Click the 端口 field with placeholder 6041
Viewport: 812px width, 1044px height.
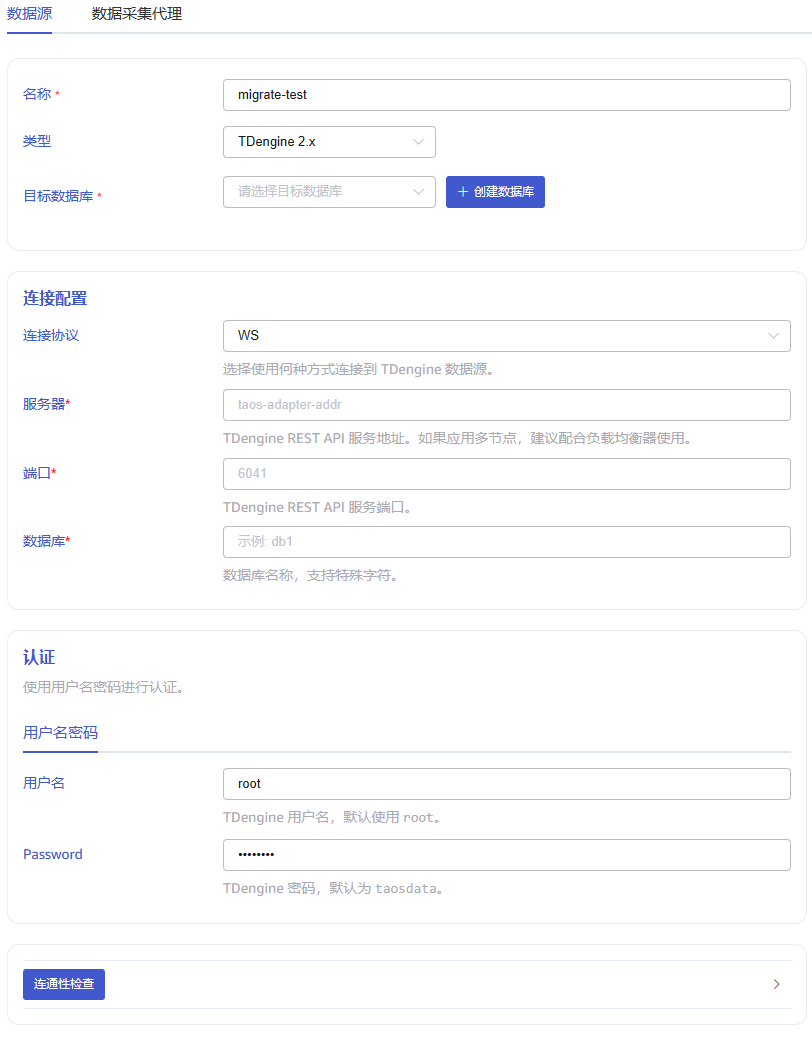tap(506, 474)
